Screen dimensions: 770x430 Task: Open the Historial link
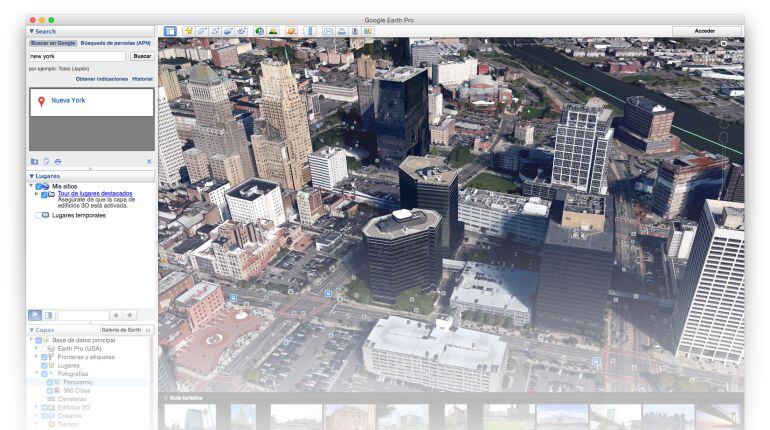pos(142,79)
